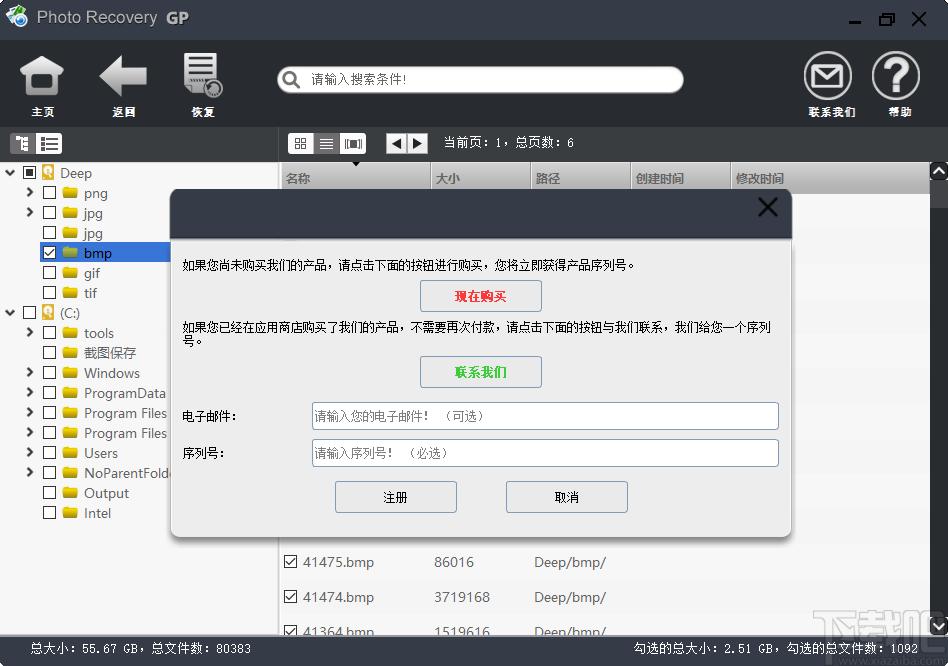The image size is (948, 666).
Task: Focus the 电子邮件 email input field
Action: click(545, 416)
